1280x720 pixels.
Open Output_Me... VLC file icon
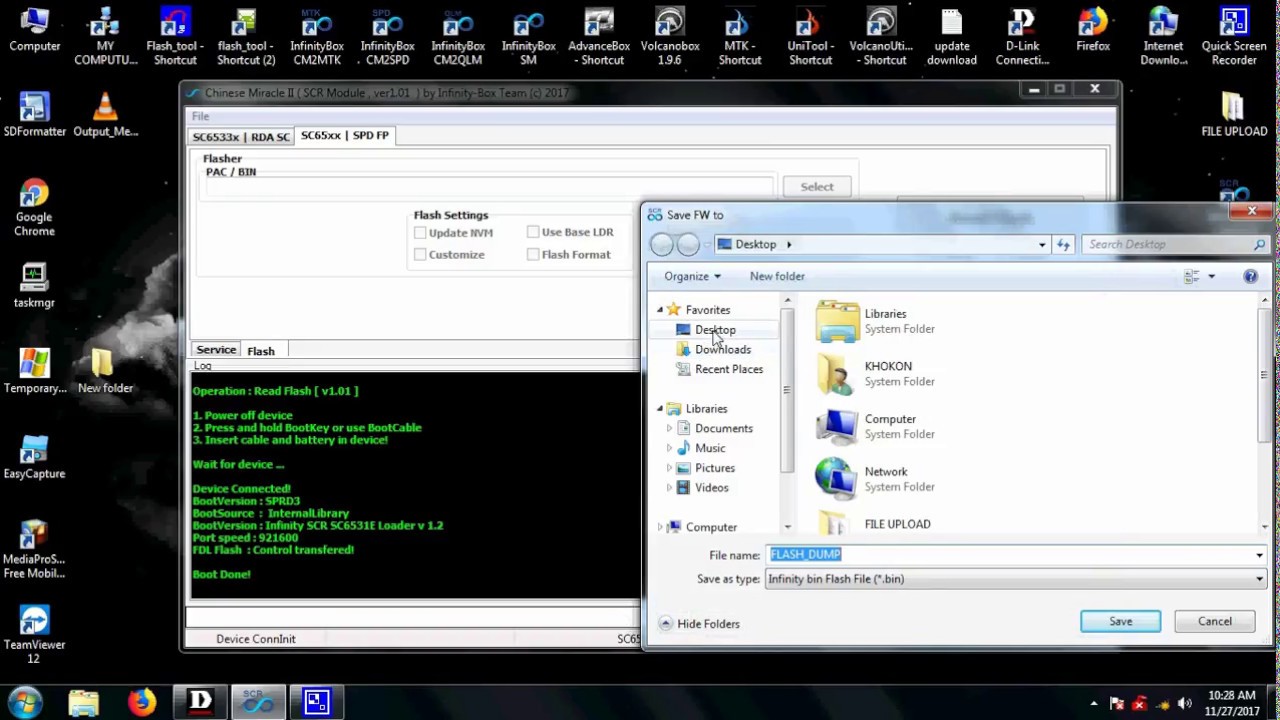click(x=105, y=116)
